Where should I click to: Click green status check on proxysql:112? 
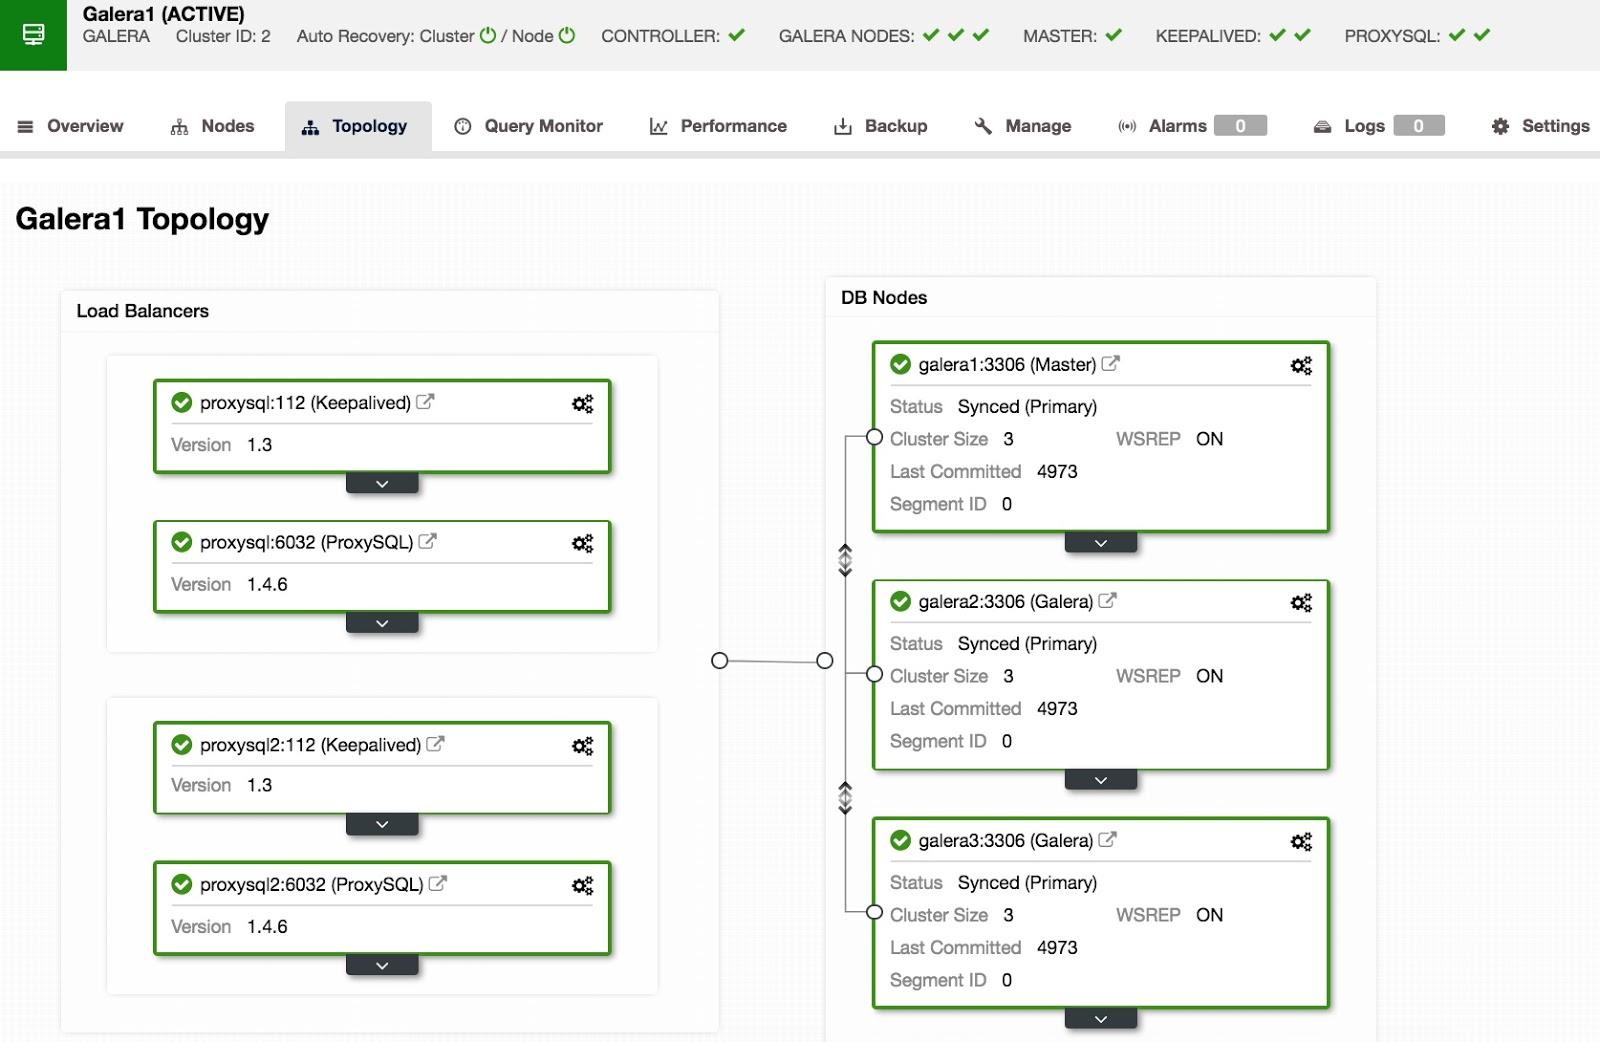coord(181,402)
